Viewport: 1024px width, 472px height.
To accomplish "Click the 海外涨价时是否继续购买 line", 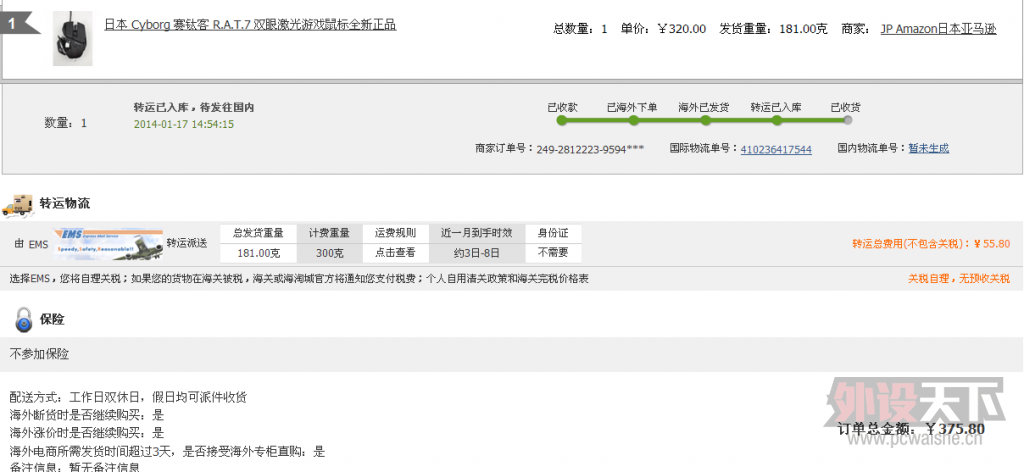I will [87, 432].
